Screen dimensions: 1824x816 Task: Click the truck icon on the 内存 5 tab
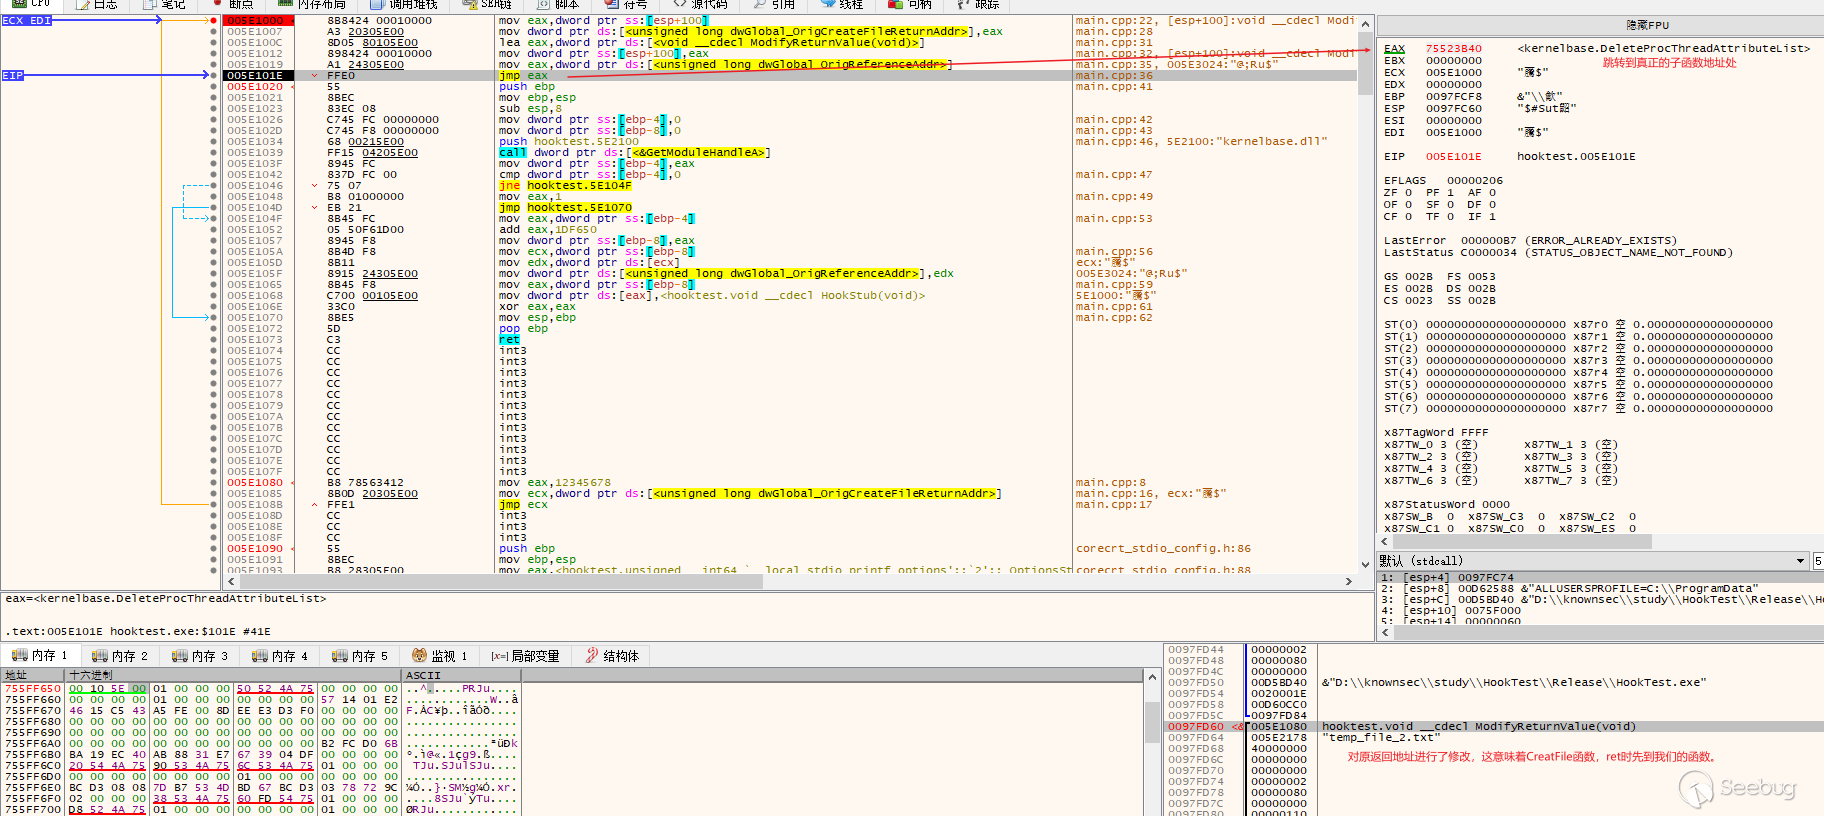[340, 656]
